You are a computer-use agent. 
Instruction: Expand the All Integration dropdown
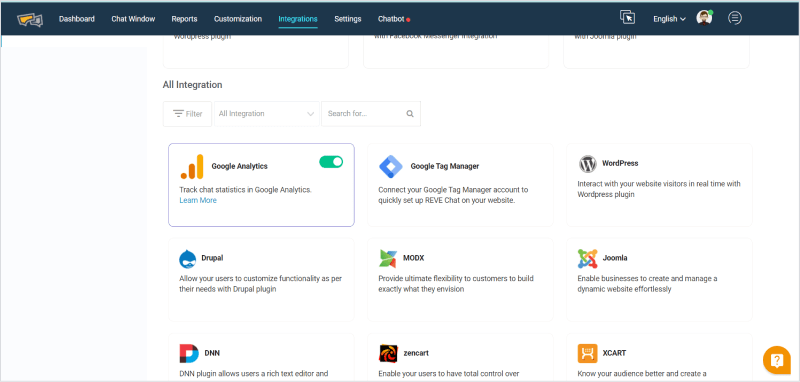266,114
